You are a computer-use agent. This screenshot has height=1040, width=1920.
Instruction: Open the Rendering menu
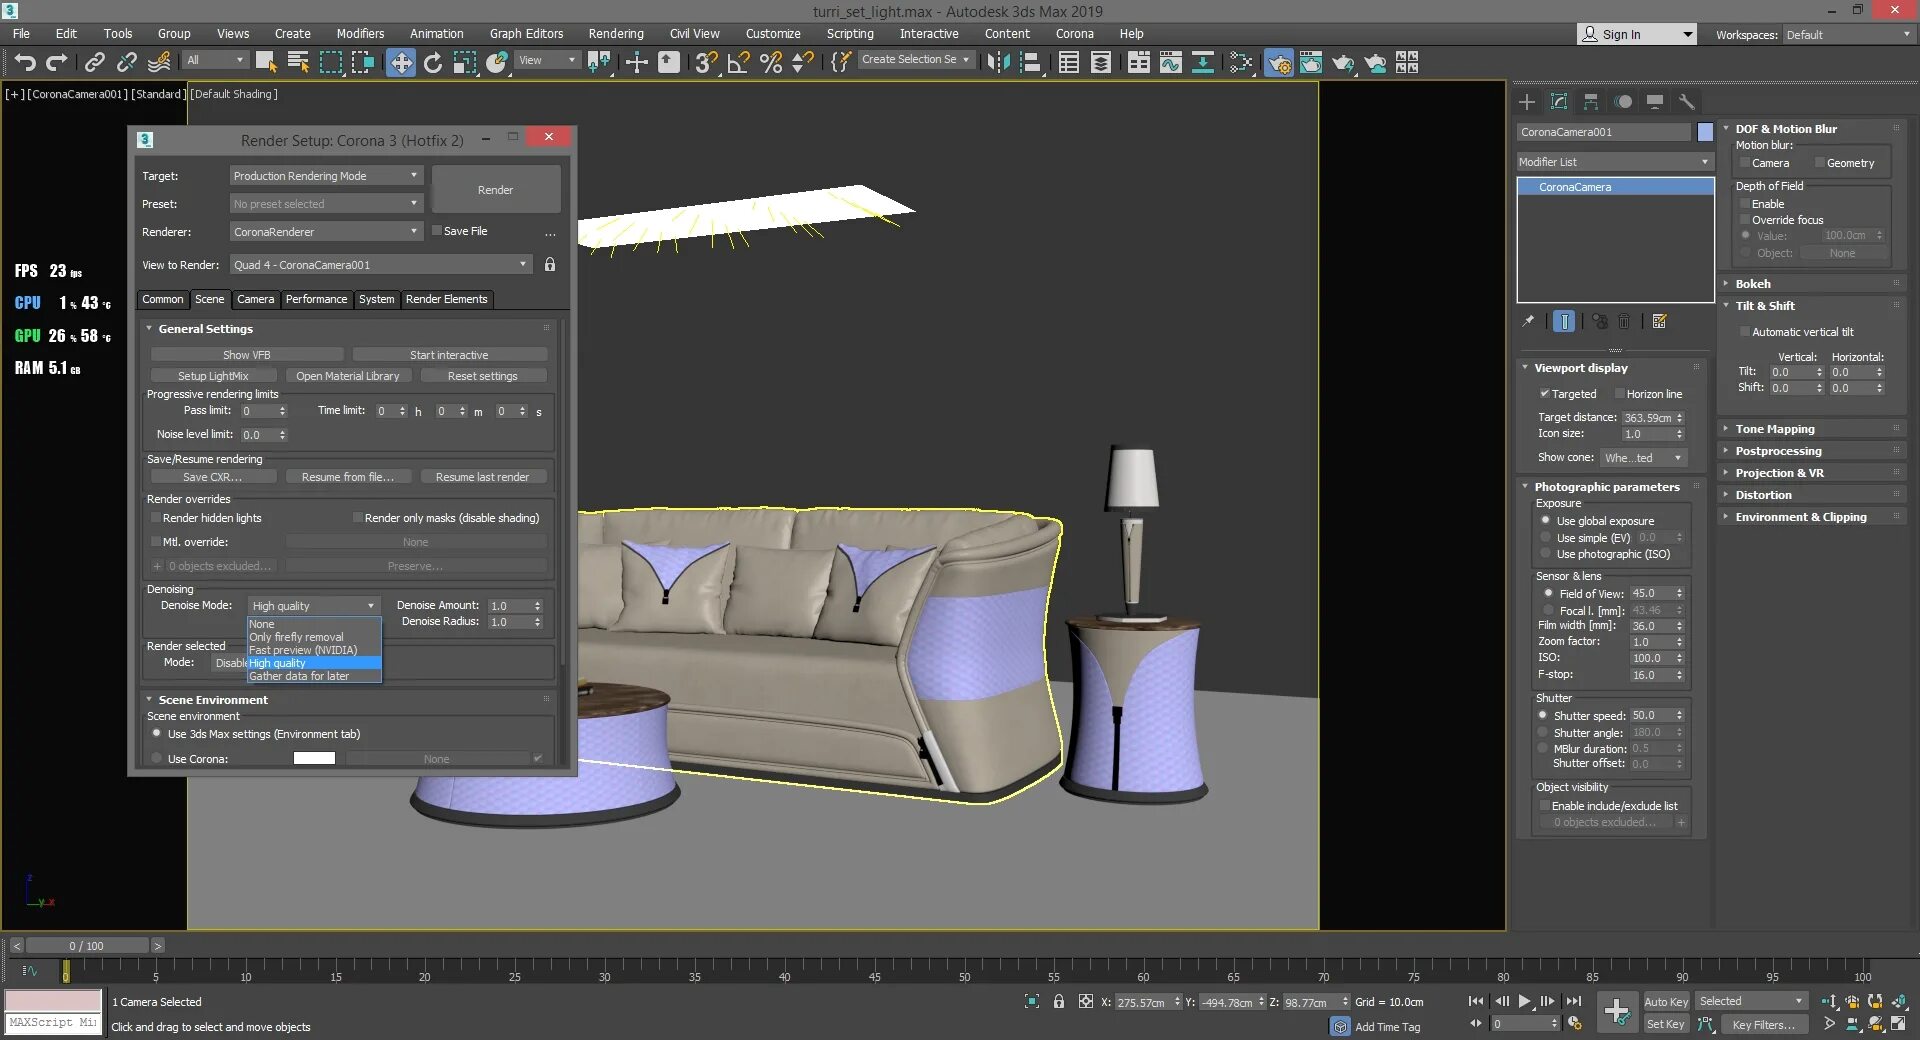pyautogui.click(x=616, y=33)
